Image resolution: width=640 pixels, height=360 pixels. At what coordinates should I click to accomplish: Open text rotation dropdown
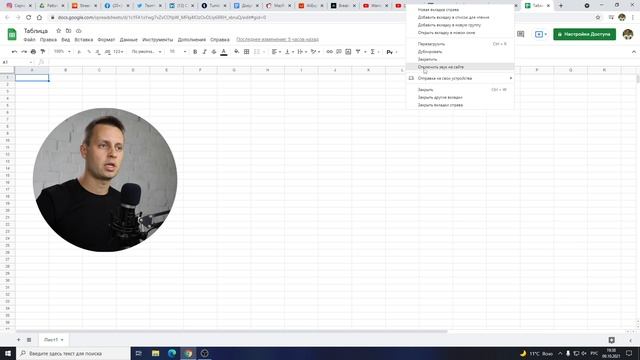click(x=314, y=52)
